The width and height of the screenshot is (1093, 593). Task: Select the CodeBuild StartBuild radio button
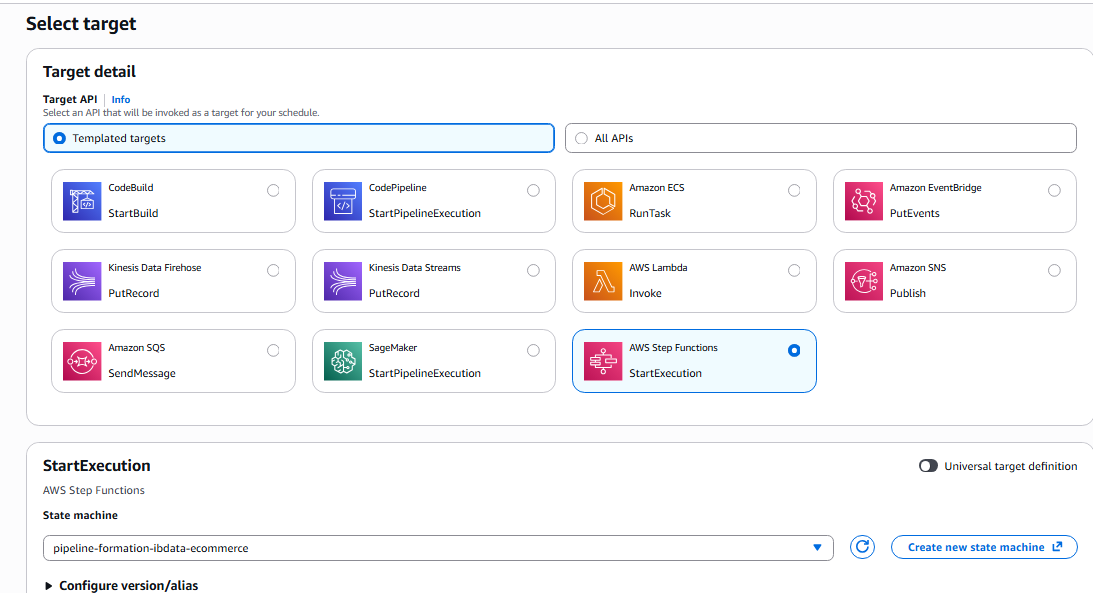click(x=273, y=190)
